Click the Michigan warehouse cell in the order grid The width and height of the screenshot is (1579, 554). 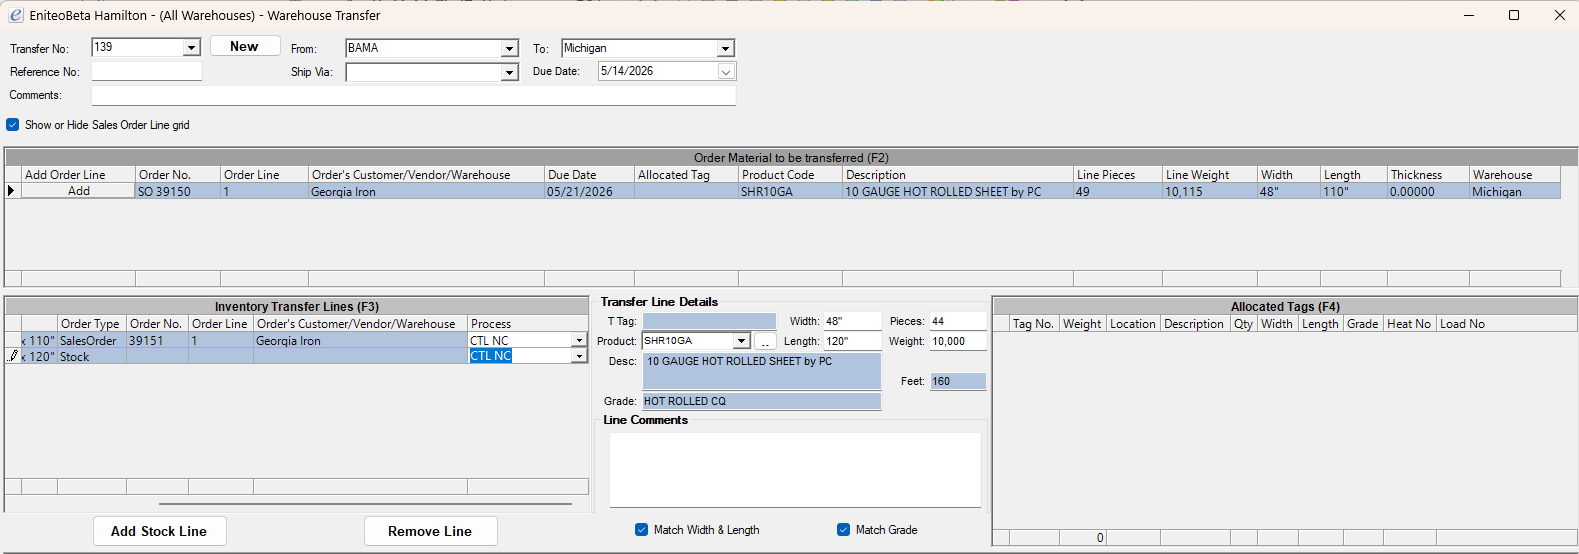[x=1514, y=191]
